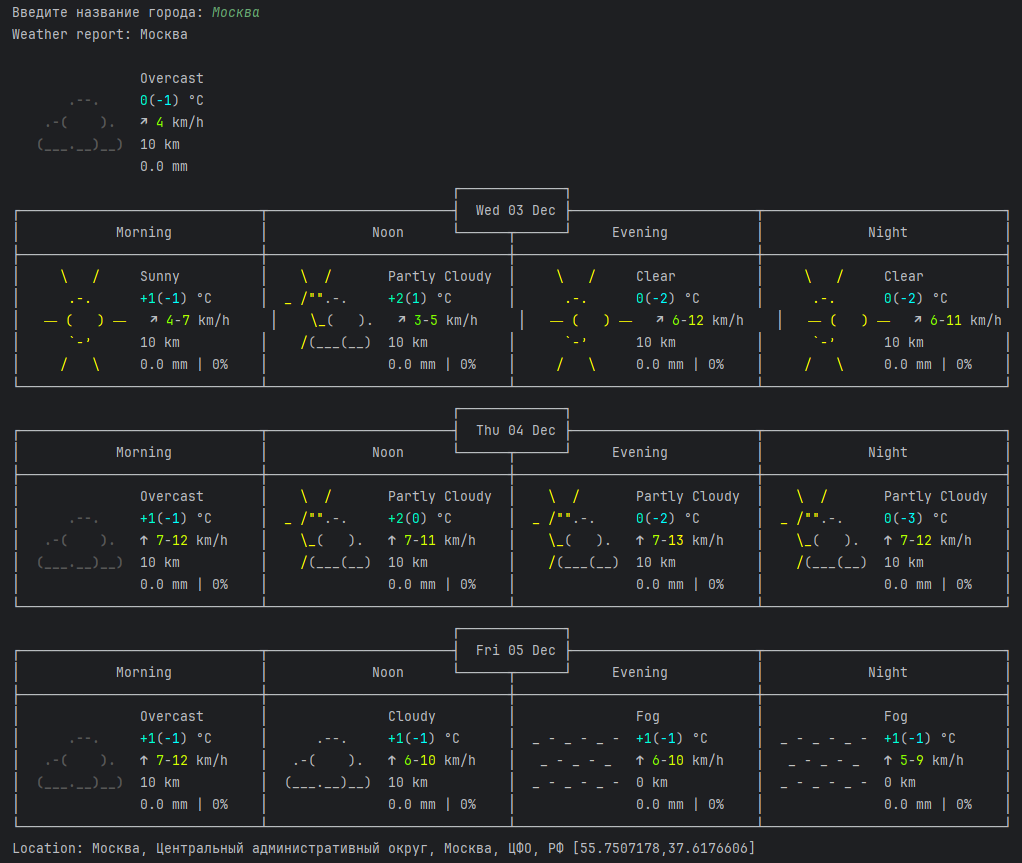Click the Noon header under Wed 03 Dec
Viewport: 1022px width, 863px height.
(388, 233)
